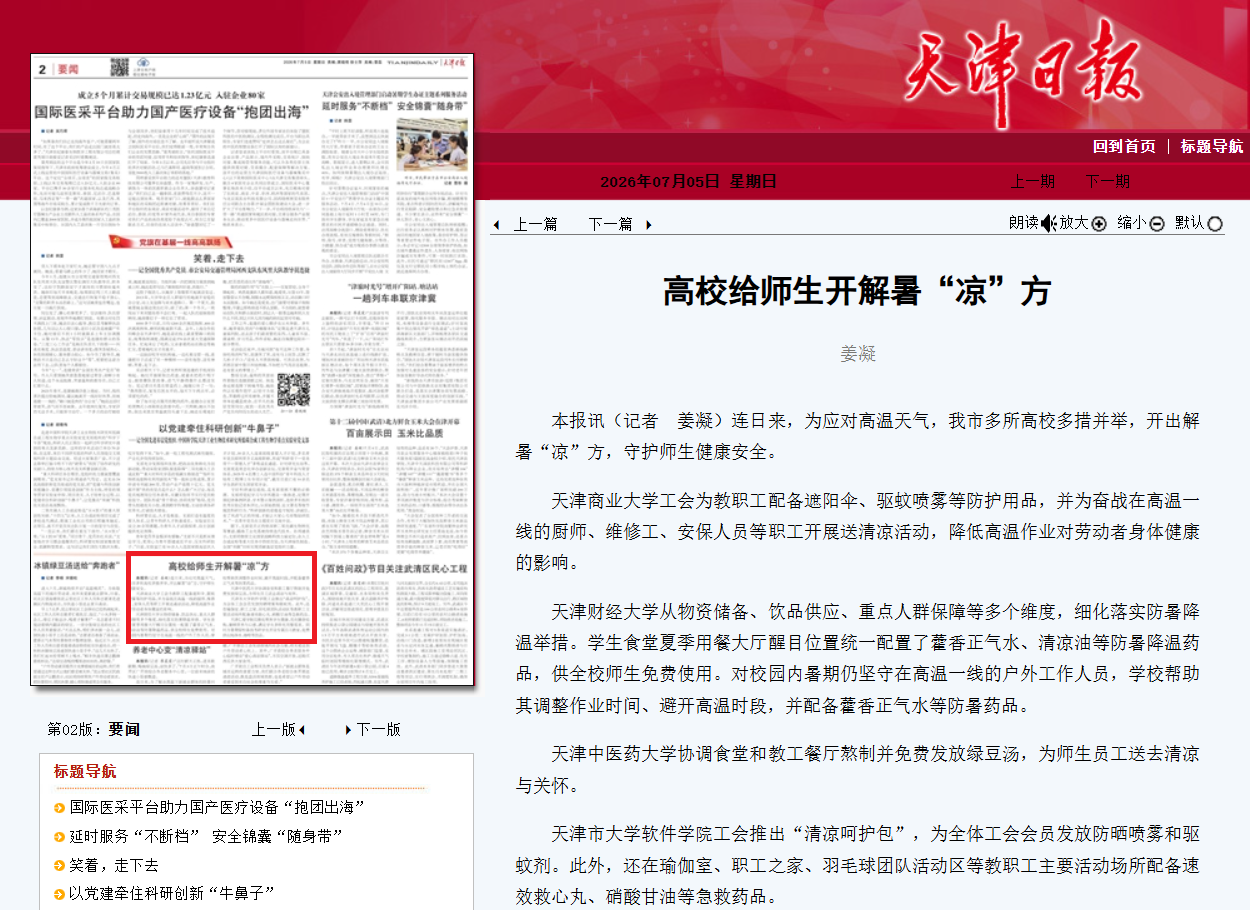Viewport: 1250px width, 910px height.
Task: Click the 标题导航 heading above the title list
Action: pos(85,771)
